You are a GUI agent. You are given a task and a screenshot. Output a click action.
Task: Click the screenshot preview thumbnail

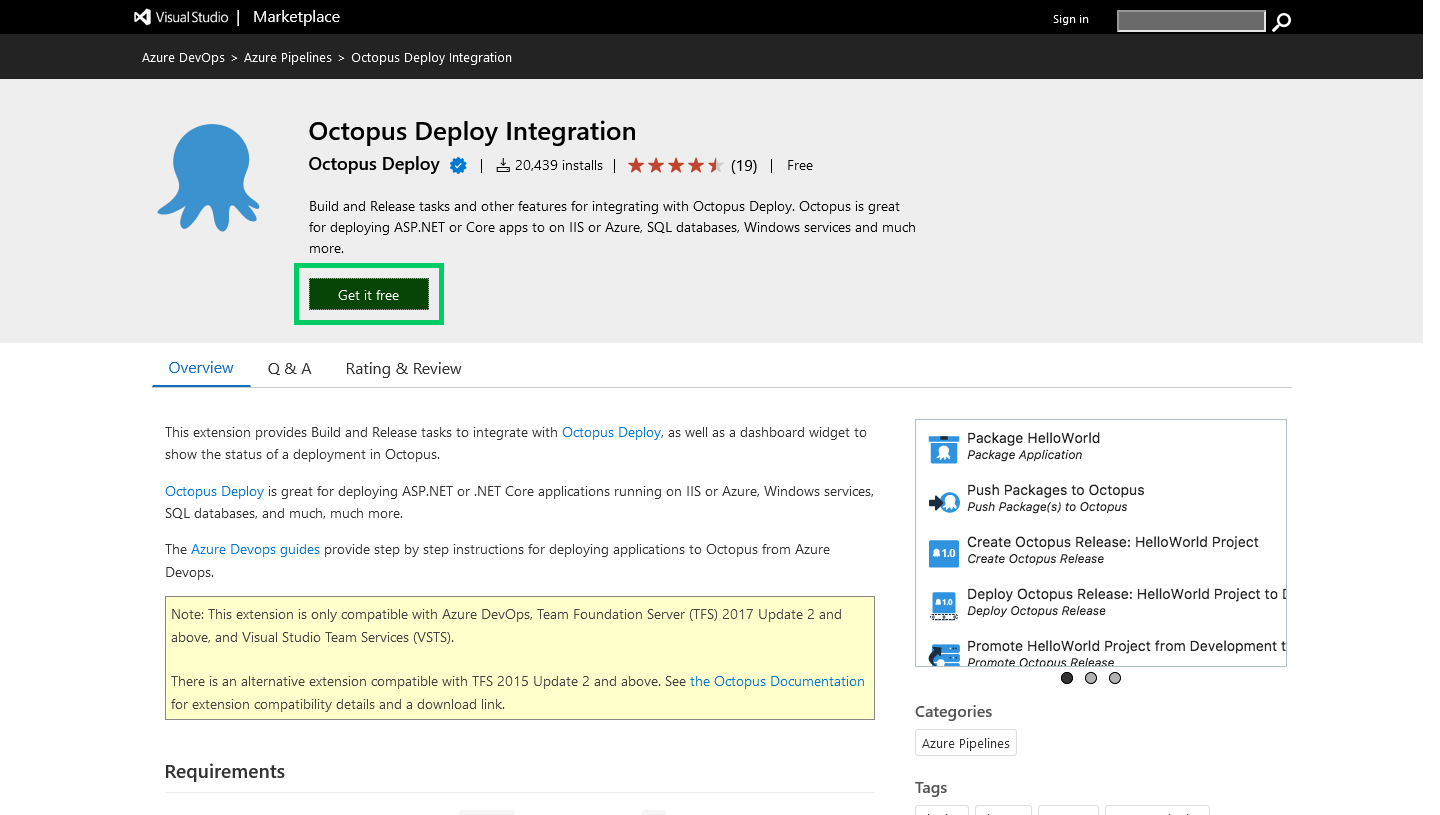coord(1101,543)
